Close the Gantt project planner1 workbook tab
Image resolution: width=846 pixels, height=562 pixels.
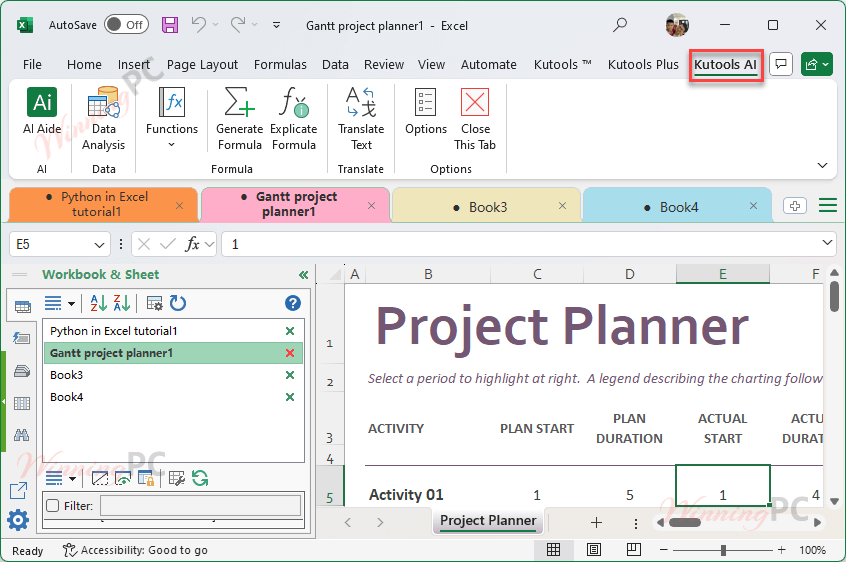[371, 205]
